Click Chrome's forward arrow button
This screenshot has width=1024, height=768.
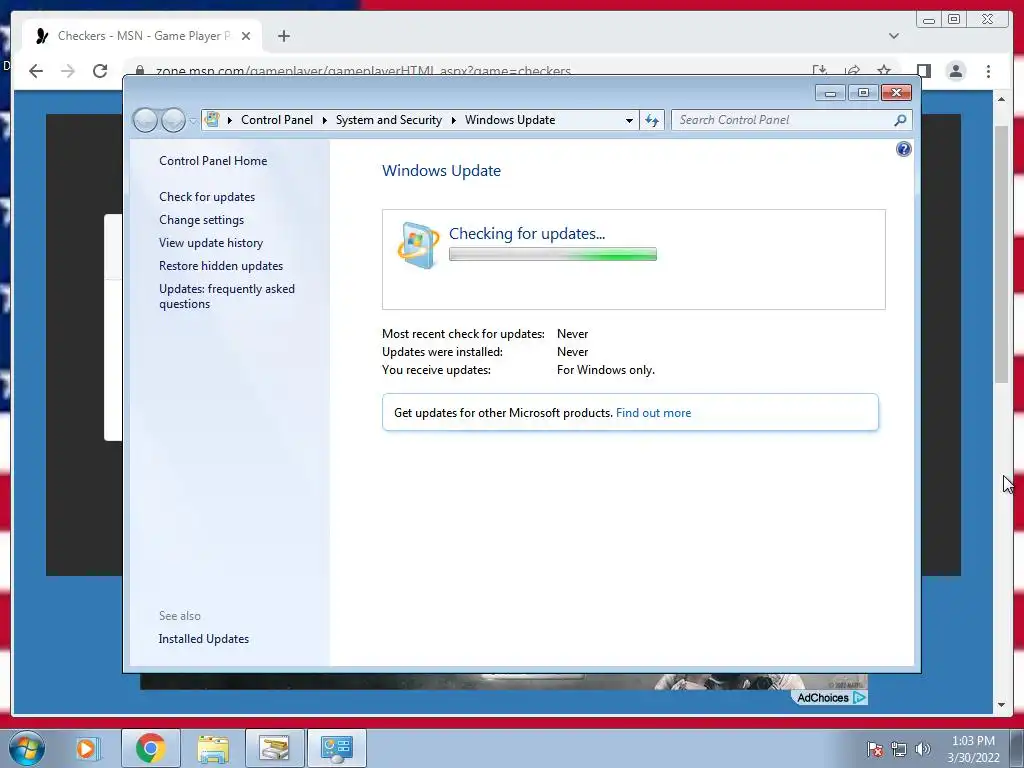coord(68,71)
